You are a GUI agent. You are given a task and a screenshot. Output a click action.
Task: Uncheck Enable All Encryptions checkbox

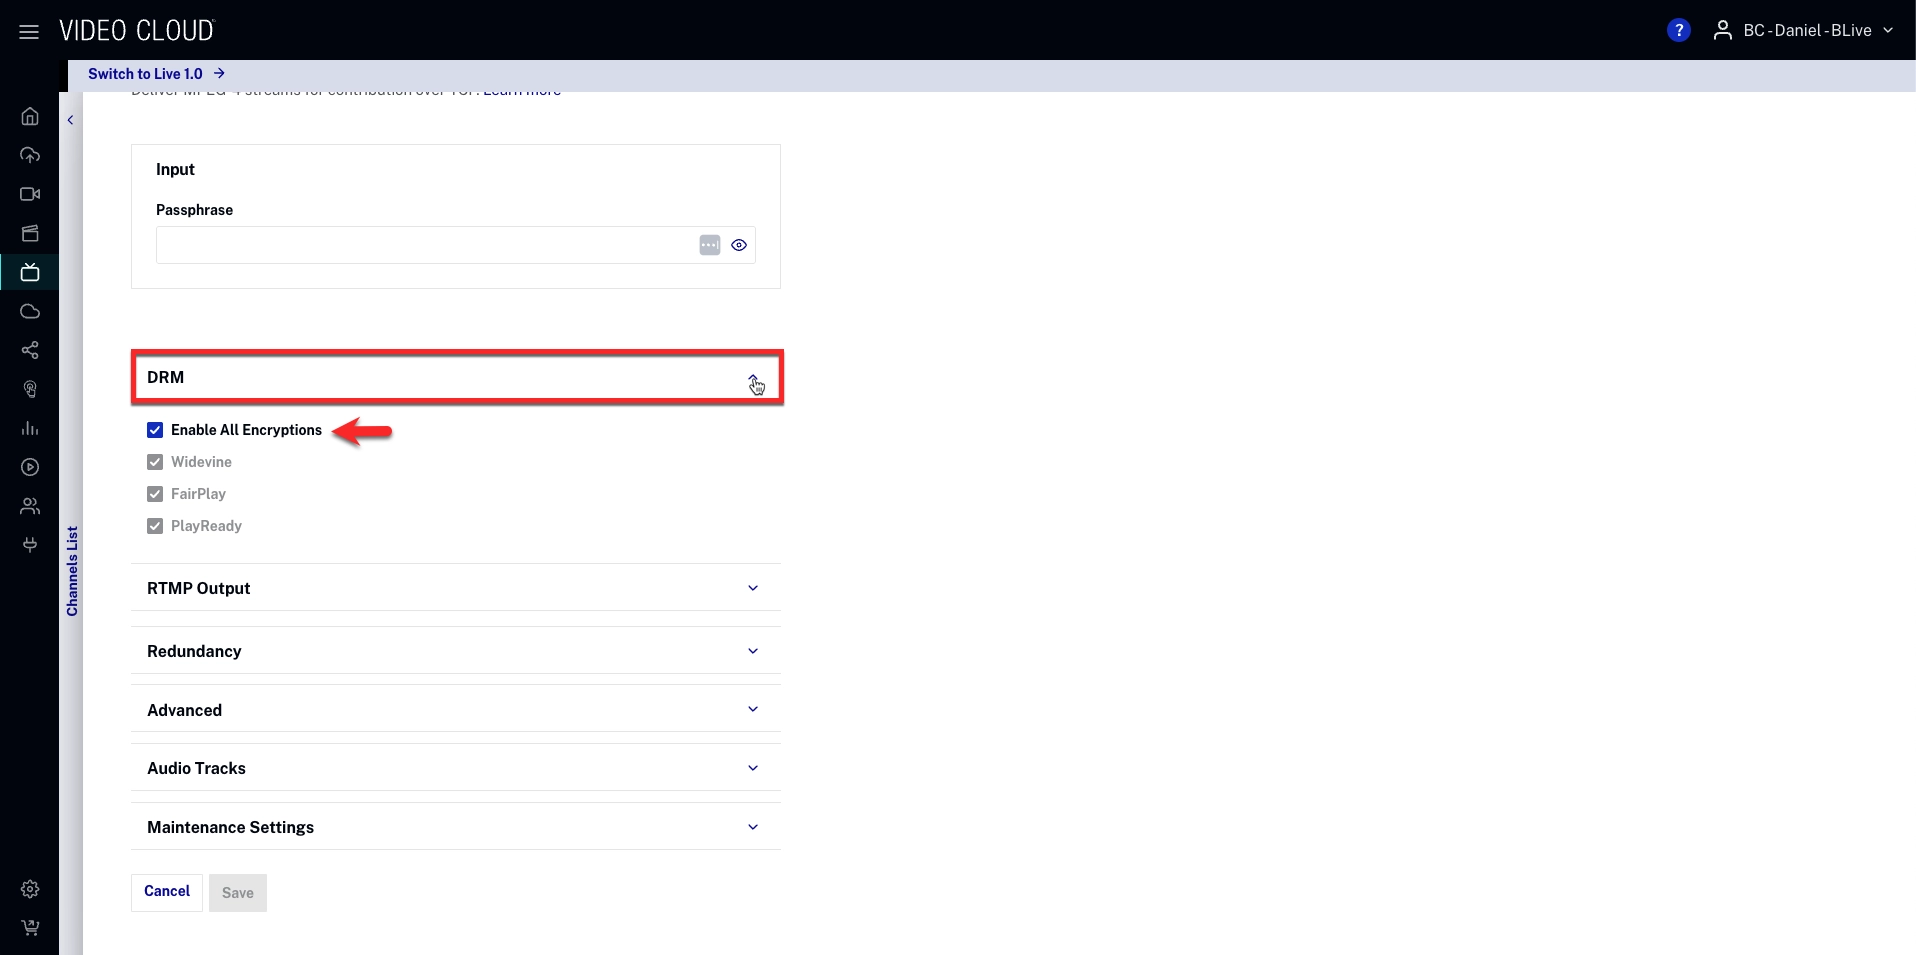[x=155, y=430]
